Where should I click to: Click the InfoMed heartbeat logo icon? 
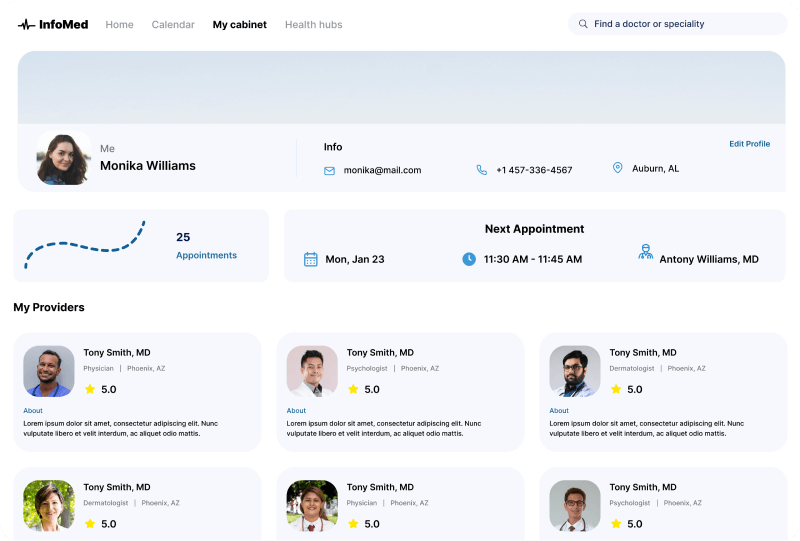coord(26,25)
